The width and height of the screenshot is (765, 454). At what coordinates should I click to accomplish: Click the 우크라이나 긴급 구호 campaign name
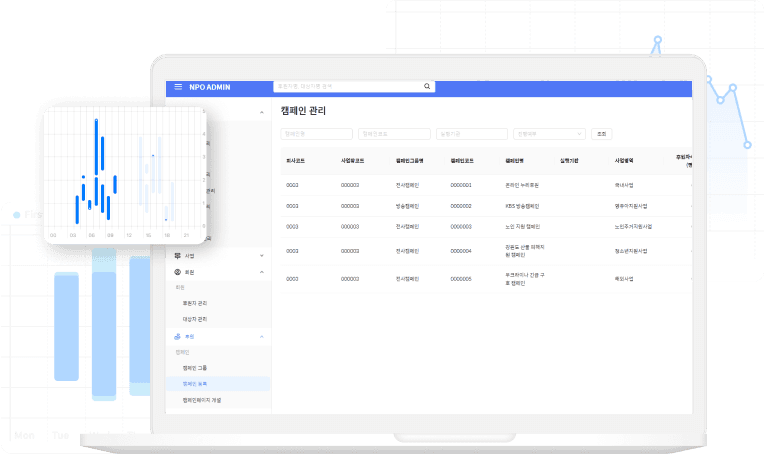pos(524,279)
